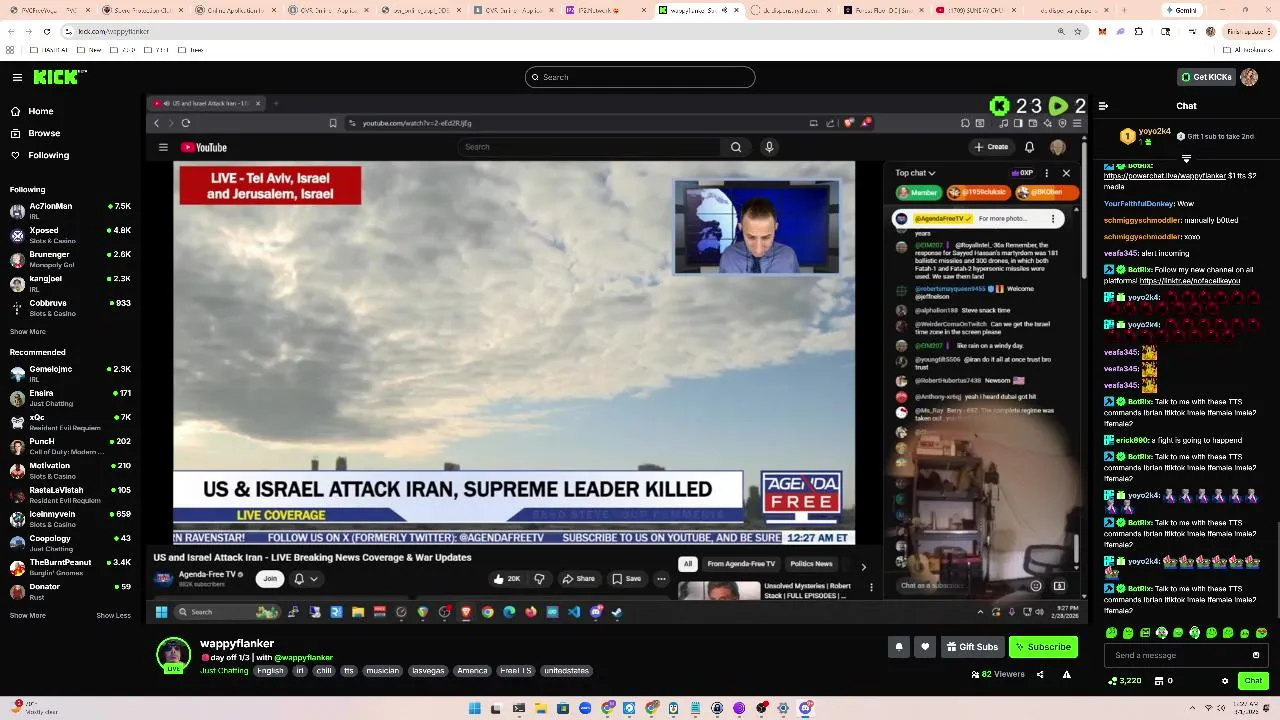Open the Kick user profile avatar
This screenshot has height=720, width=1280.
(x=1249, y=77)
